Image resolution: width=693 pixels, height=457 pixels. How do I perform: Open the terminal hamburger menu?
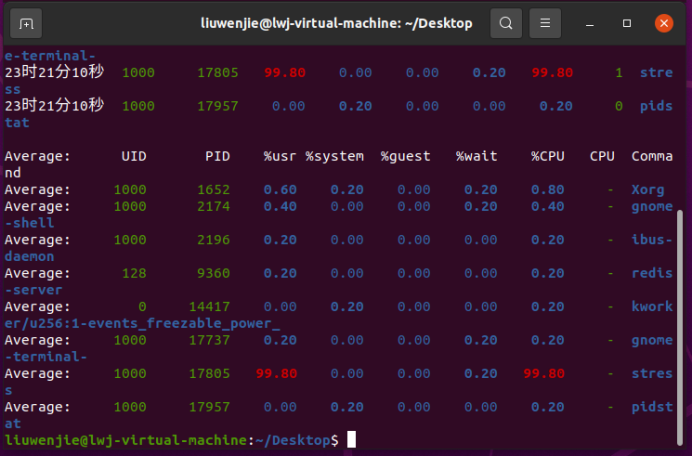click(x=545, y=23)
